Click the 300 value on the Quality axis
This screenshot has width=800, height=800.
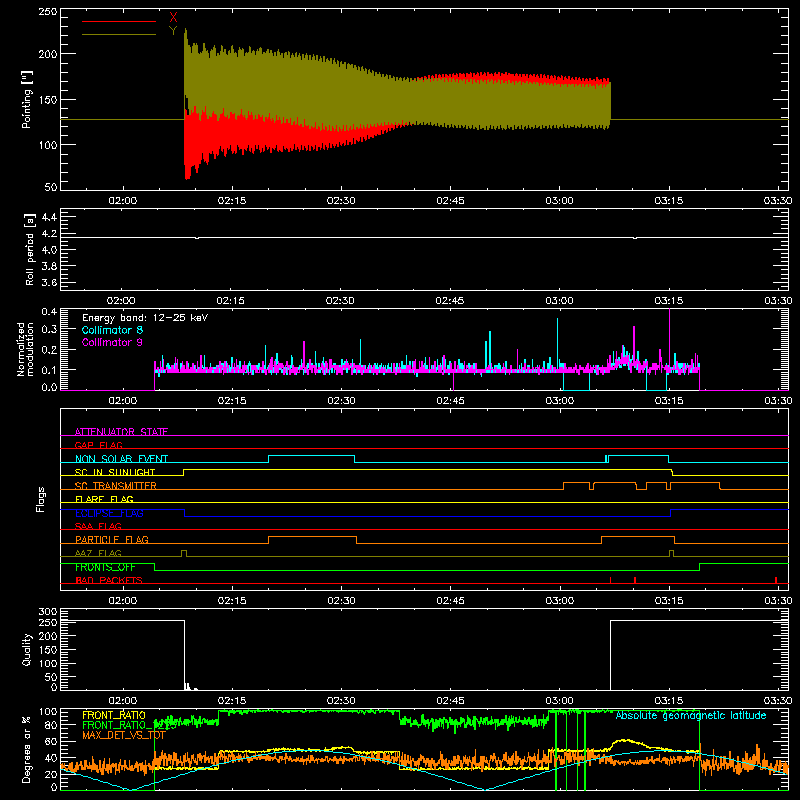pos(48,612)
